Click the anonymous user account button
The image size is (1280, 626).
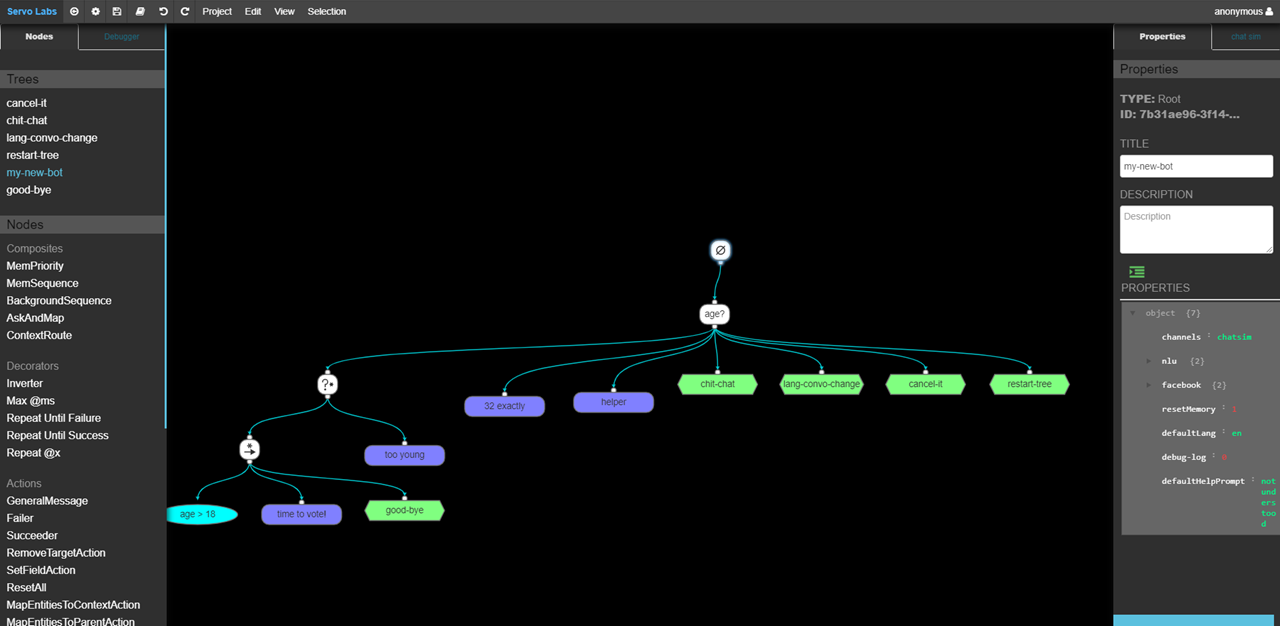tap(1243, 12)
